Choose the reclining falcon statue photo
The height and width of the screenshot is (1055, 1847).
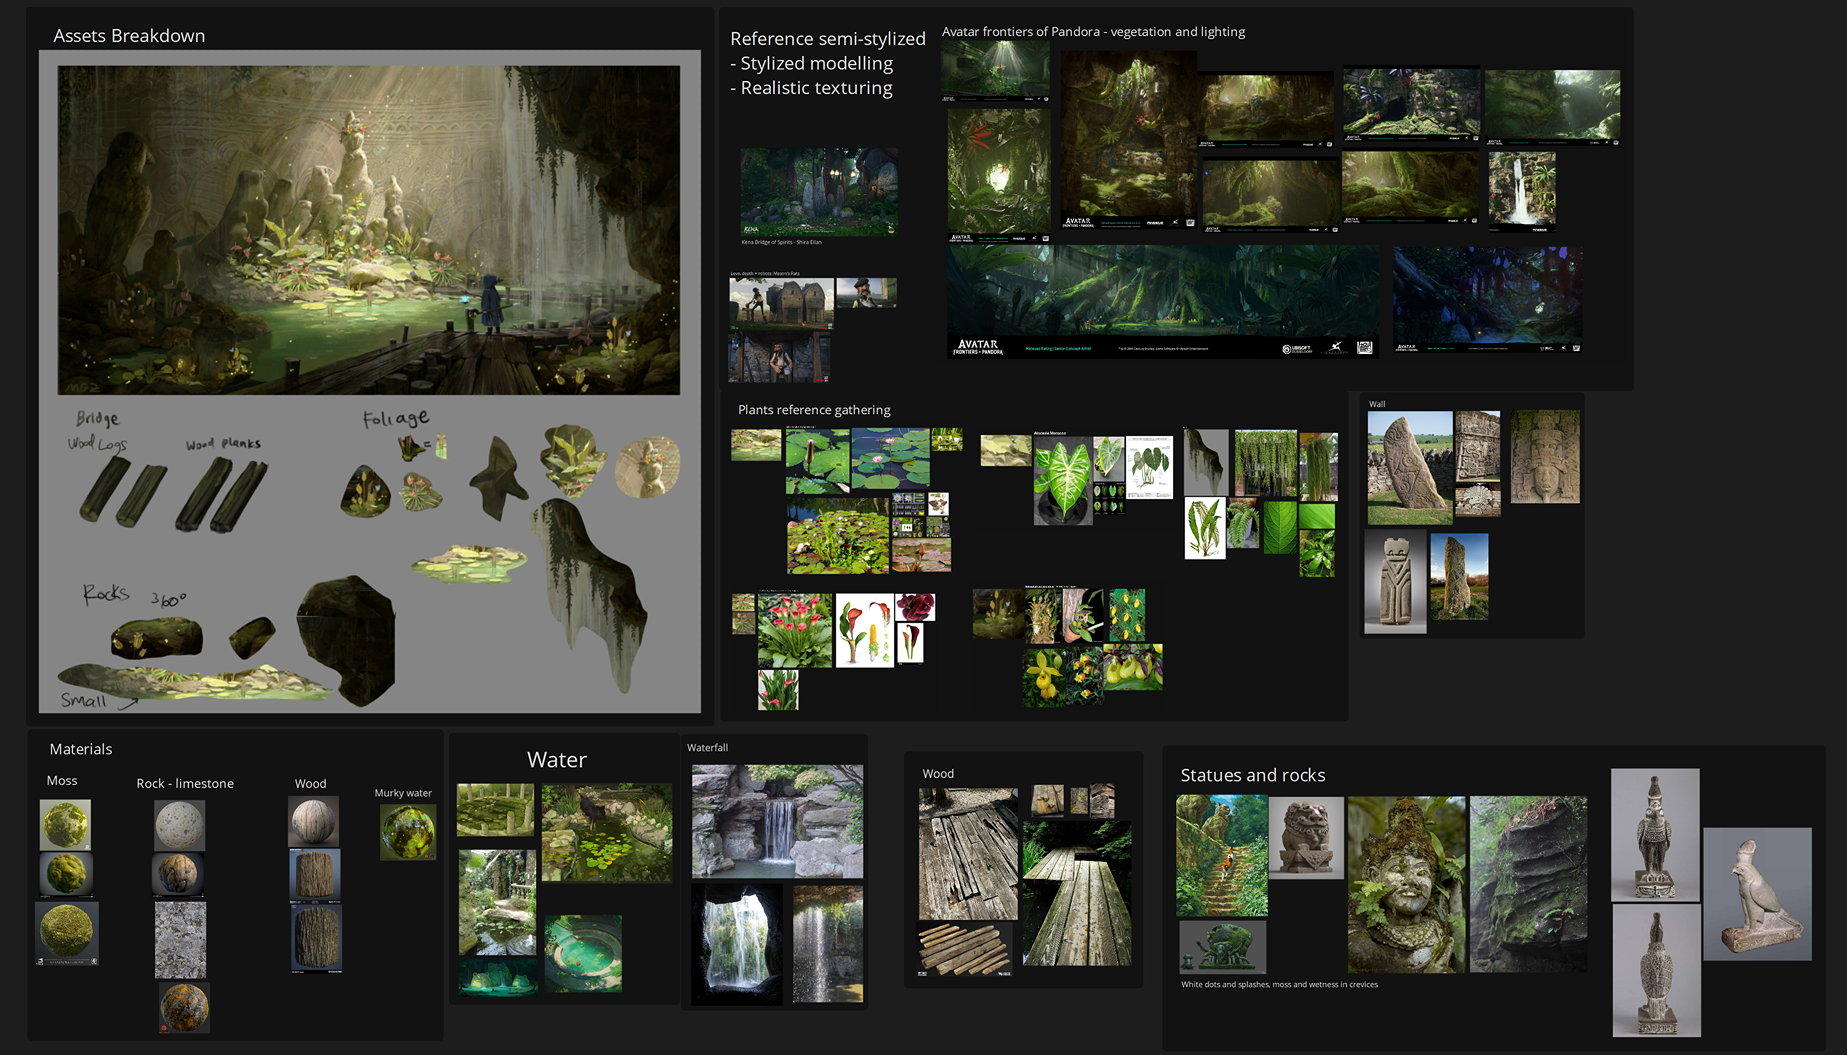[1757, 894]
